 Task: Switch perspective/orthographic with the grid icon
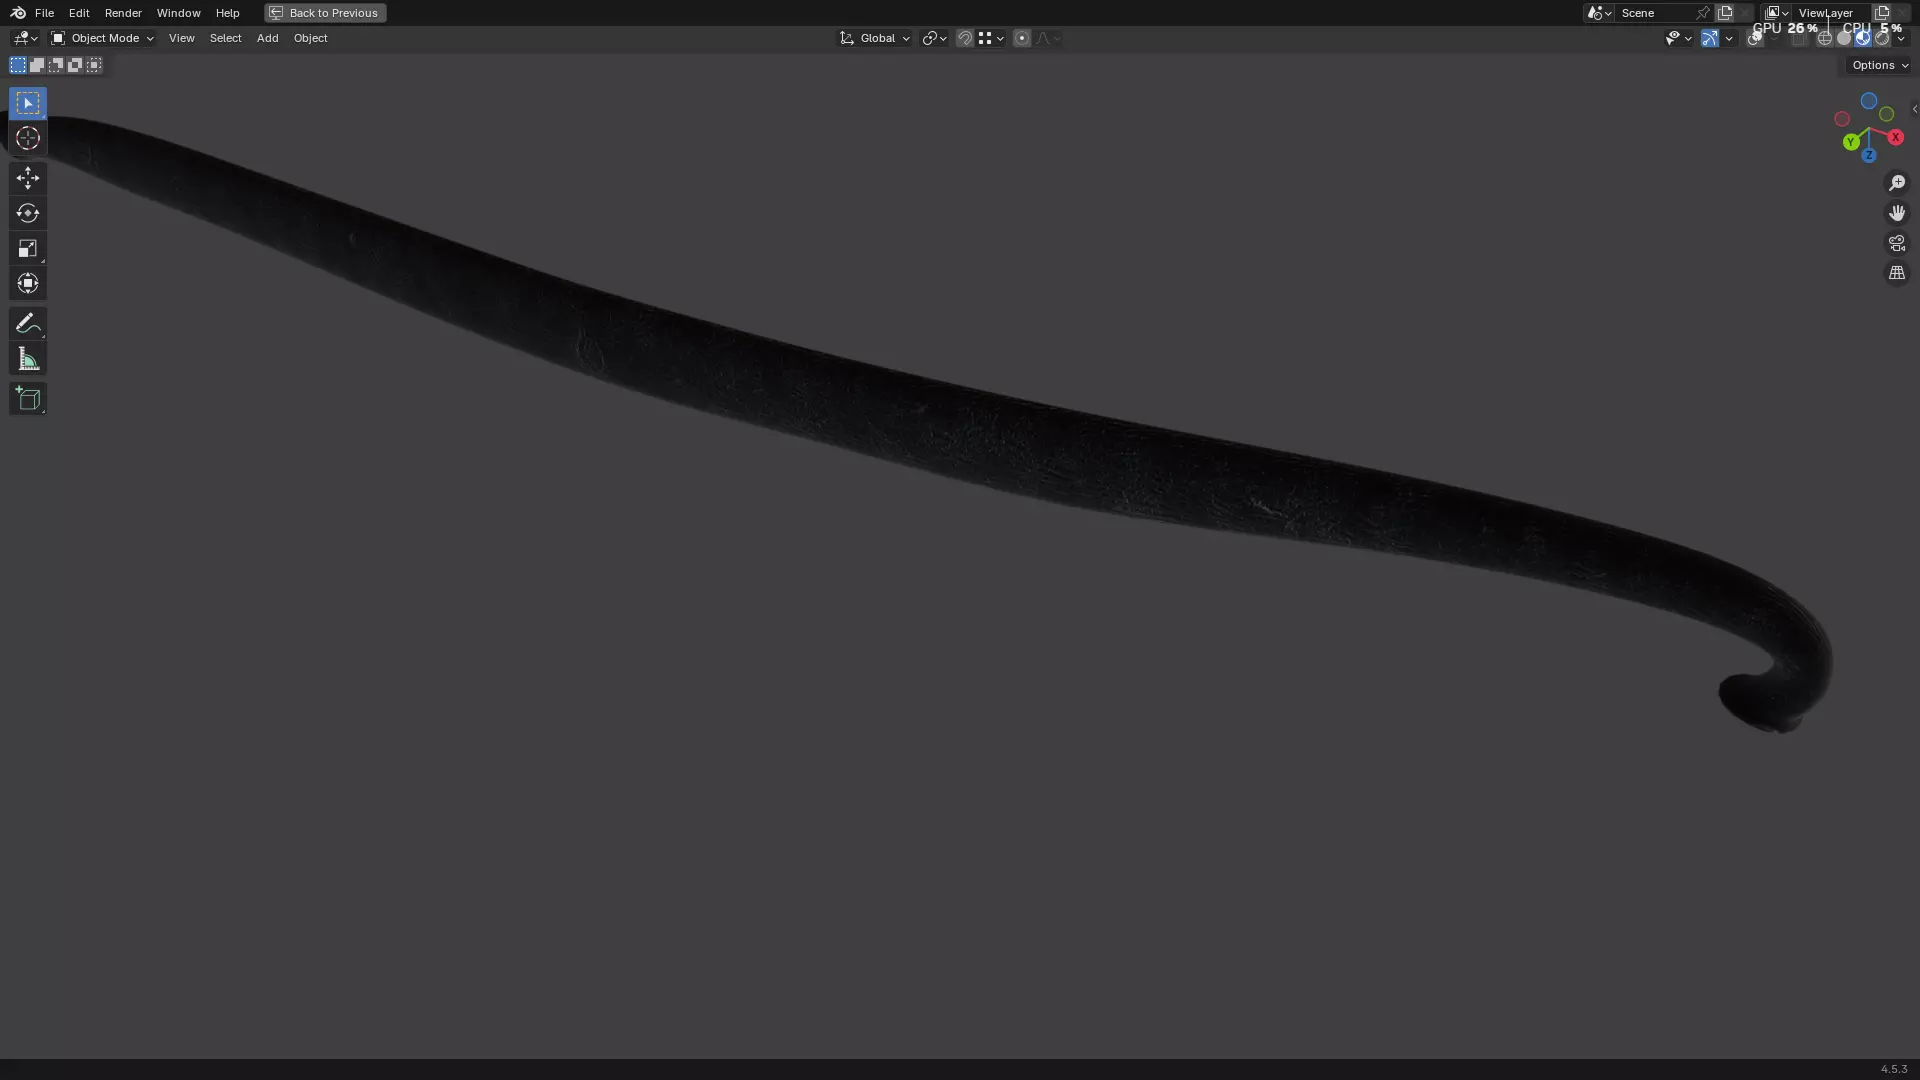[x=1897, y=273]
